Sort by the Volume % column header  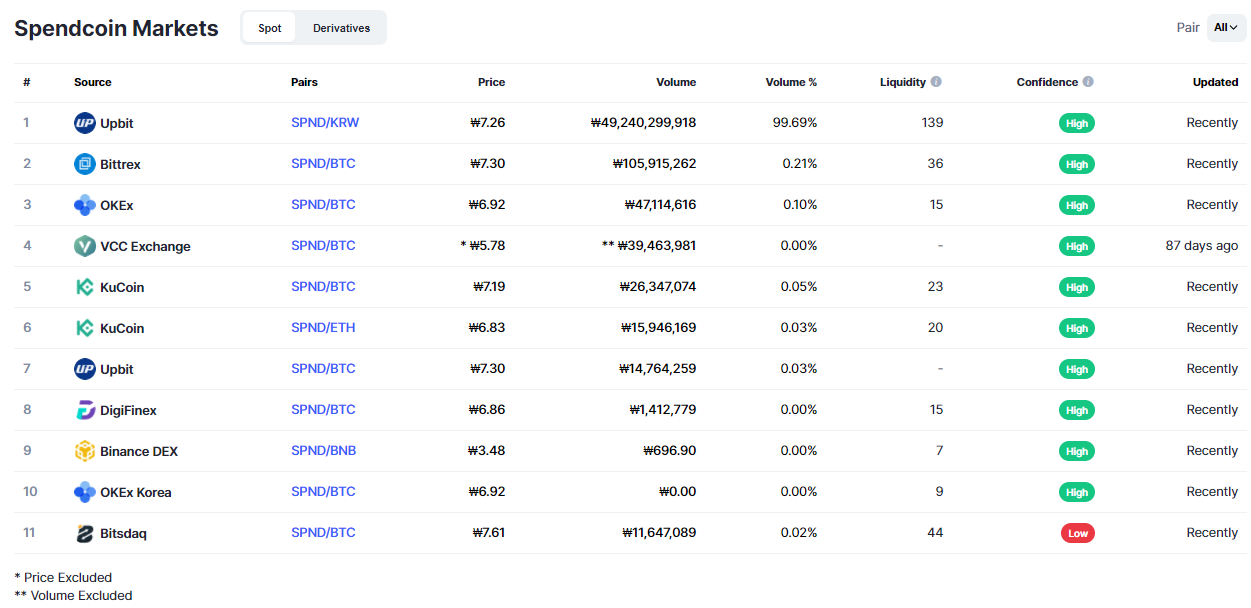click(791, 82)
